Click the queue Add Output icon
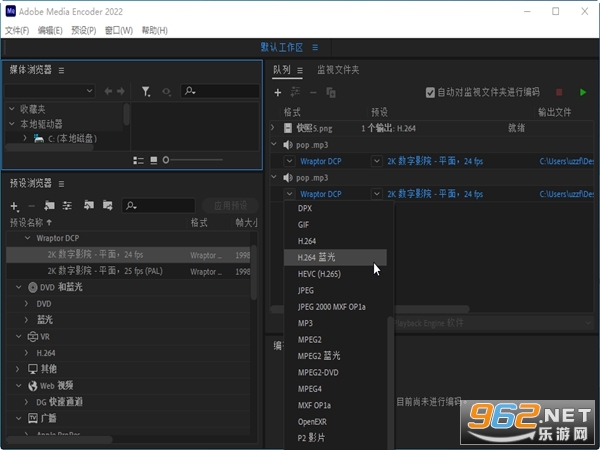The height and width of the screenshot is (450, 600). 295,92
